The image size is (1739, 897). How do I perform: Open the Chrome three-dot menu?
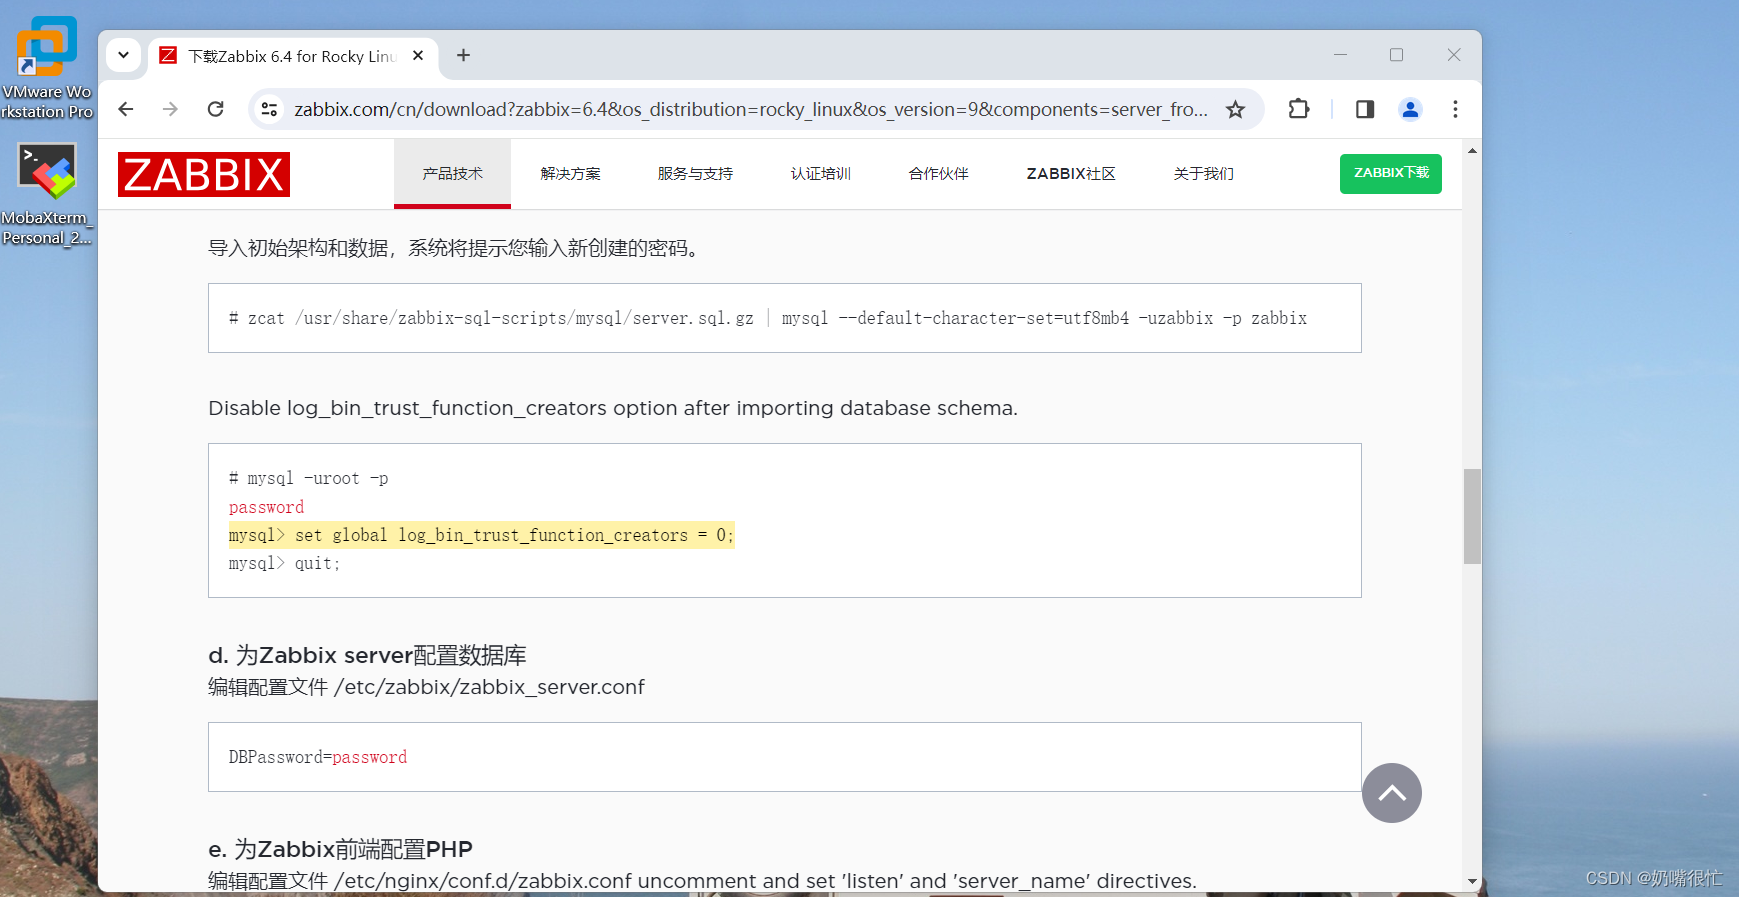(x=1455, y=109)
